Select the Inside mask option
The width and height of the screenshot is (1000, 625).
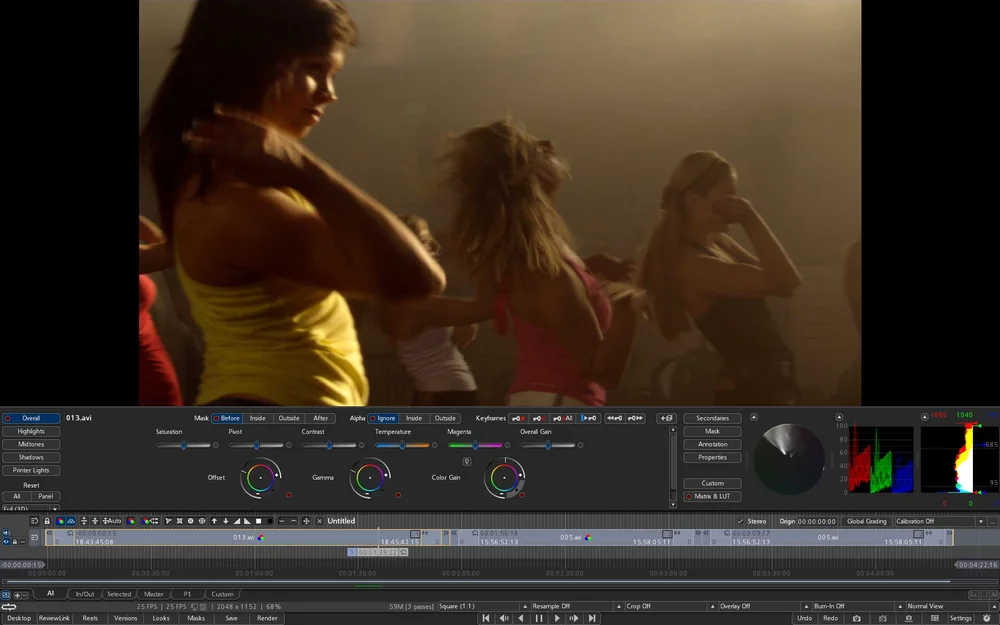pos(258,418)
